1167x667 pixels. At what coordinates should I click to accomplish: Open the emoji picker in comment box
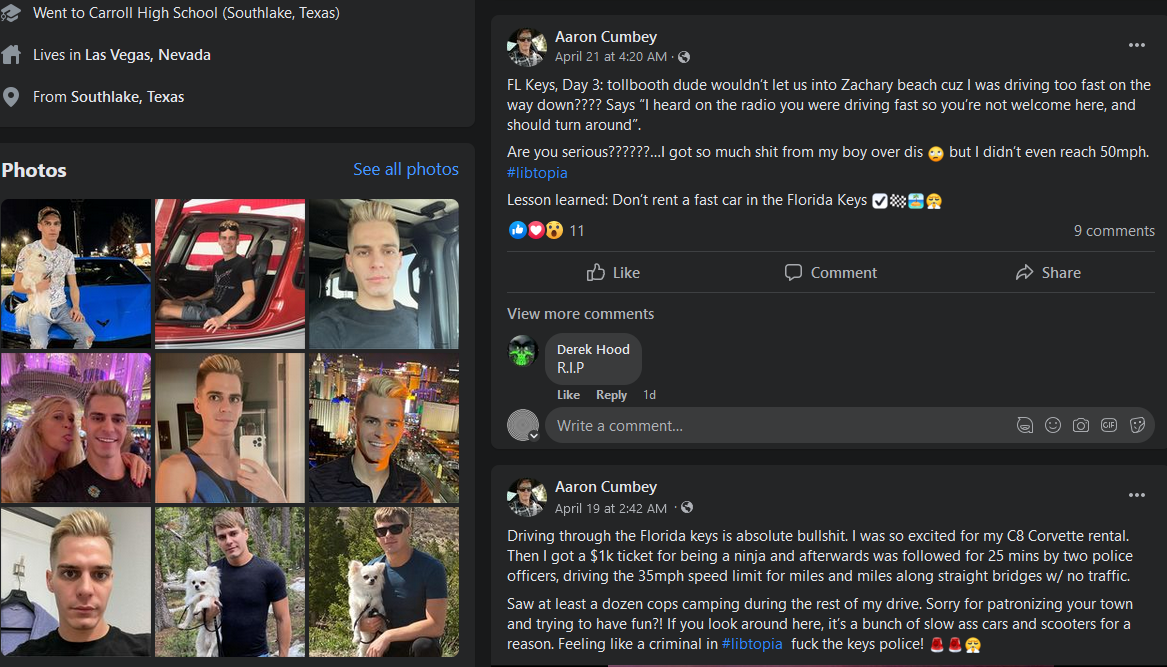(1052, 425)
